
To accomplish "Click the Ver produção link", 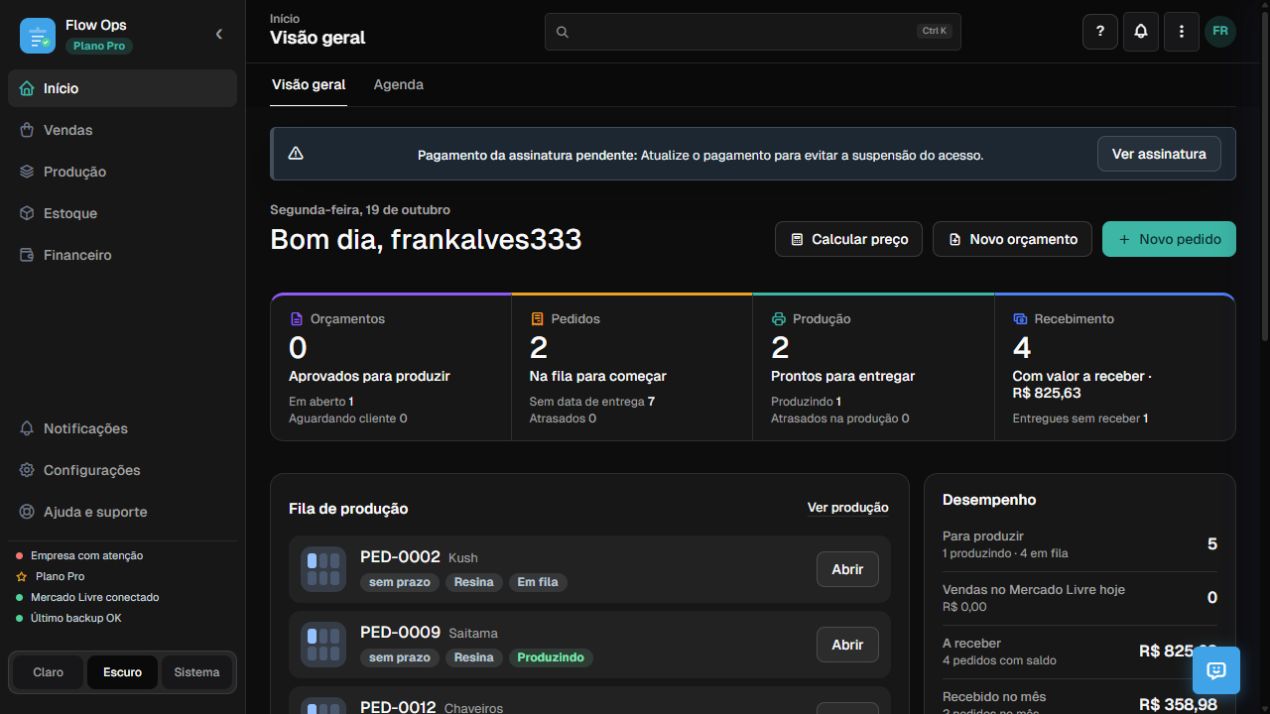I will (848, 508).
